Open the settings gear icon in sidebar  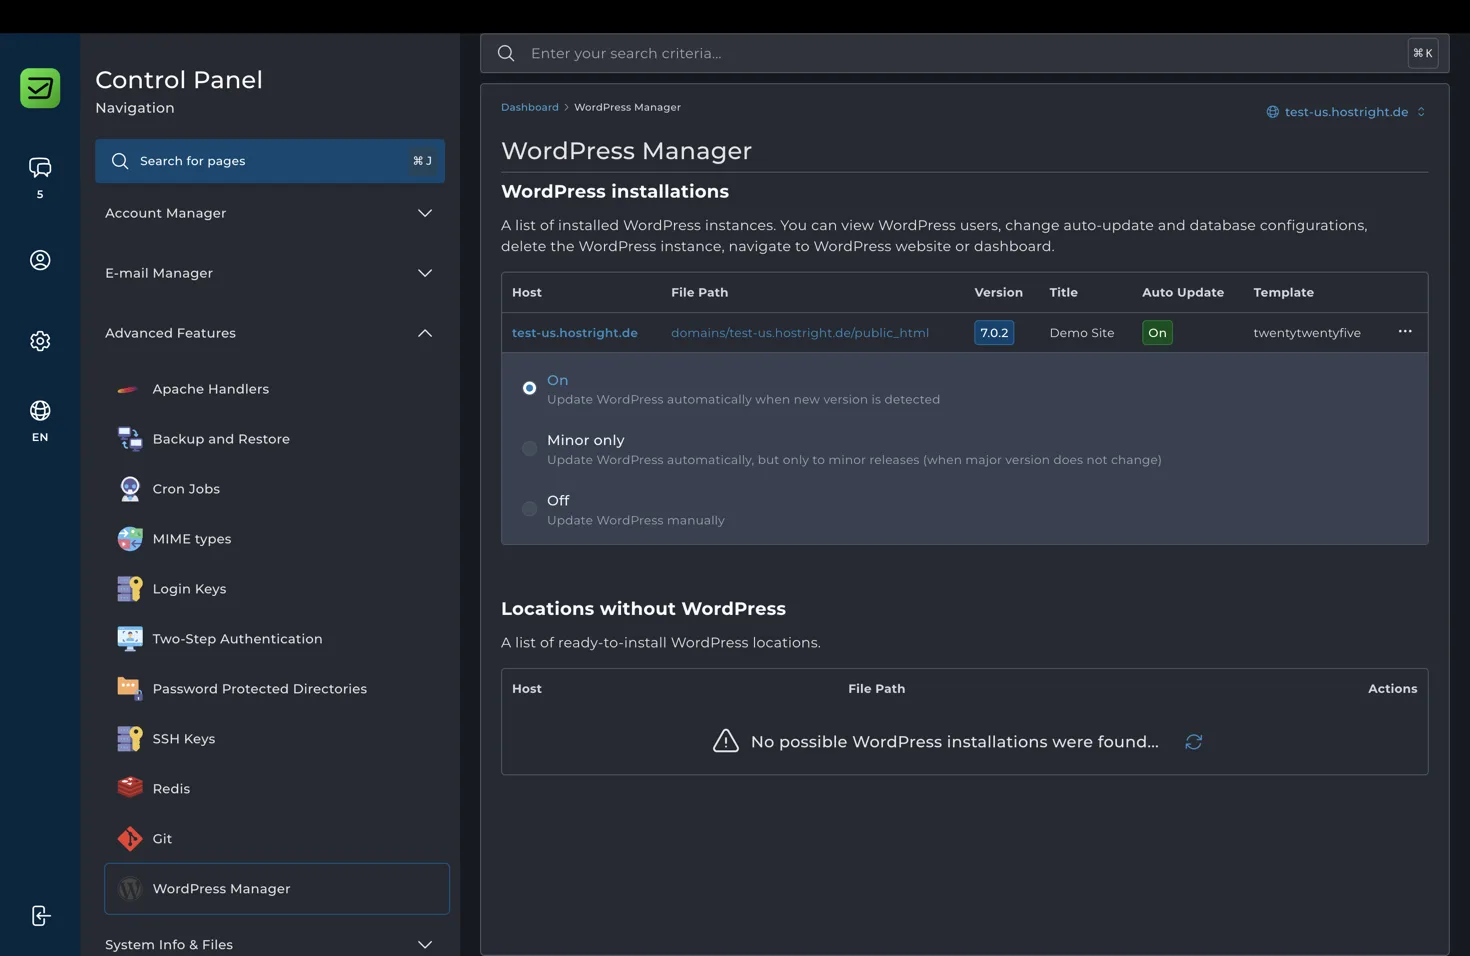[x=40, y=341]
